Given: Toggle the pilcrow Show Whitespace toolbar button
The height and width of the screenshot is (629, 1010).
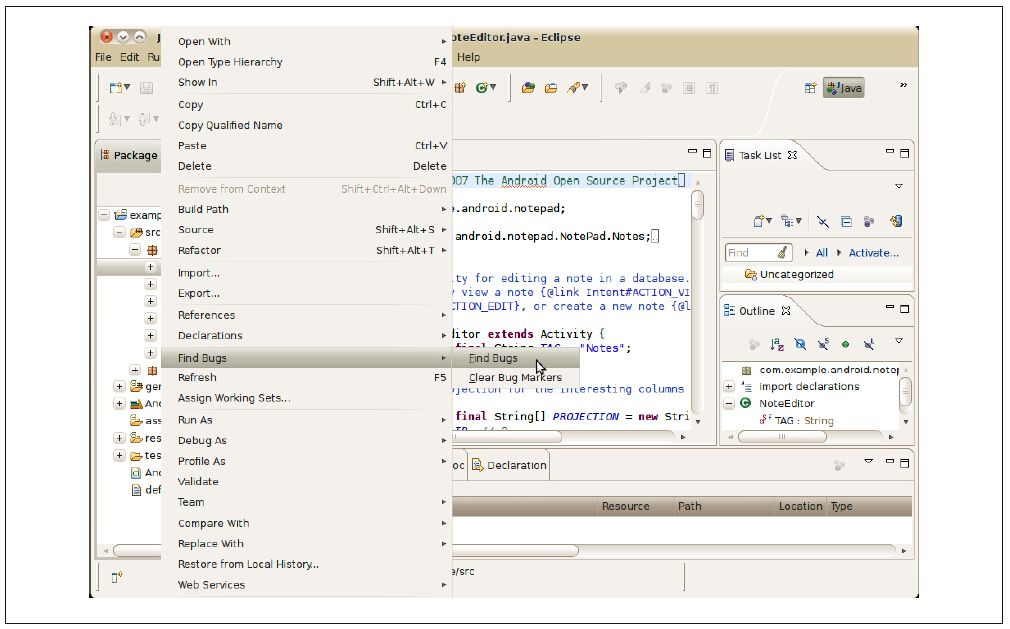Looking at the screenshot, I should (712, 88).
